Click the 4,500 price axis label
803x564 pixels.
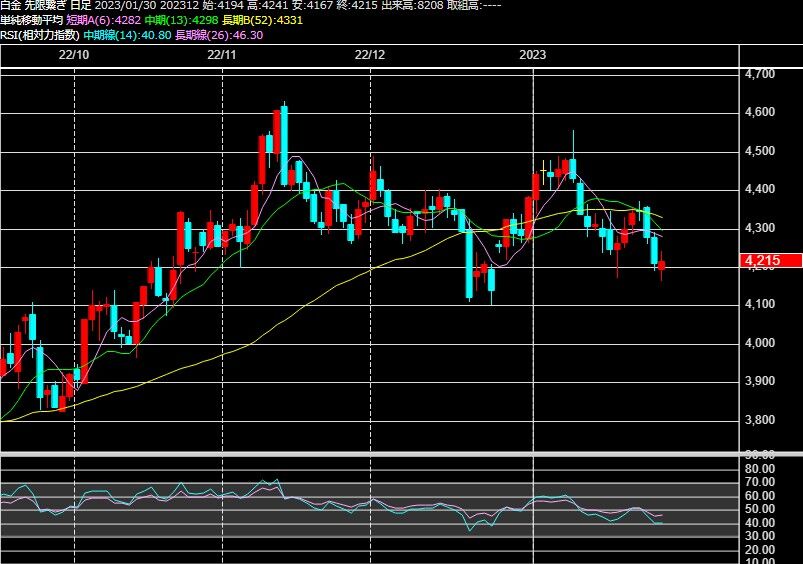[x=760, y=151]
